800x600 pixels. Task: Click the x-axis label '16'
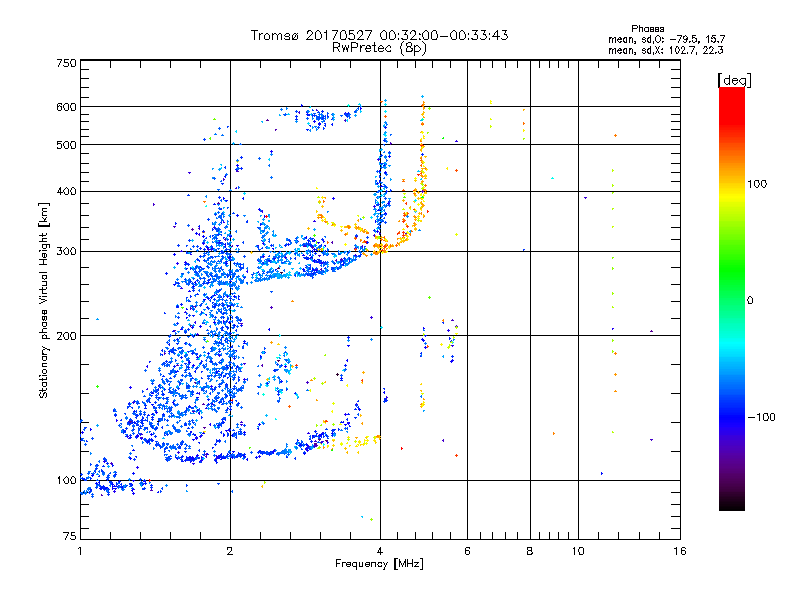coord(680,551)
